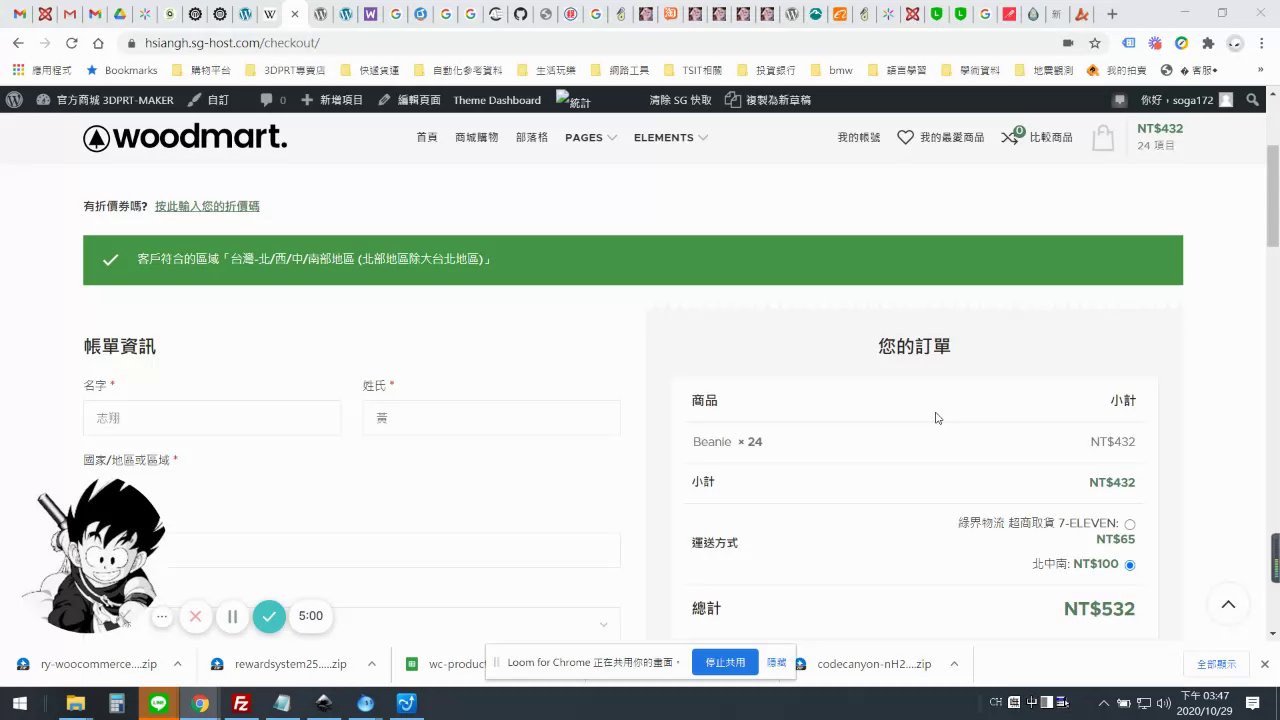
Task: Bookmark this page with the star
Action: [x=1095, y=43]
